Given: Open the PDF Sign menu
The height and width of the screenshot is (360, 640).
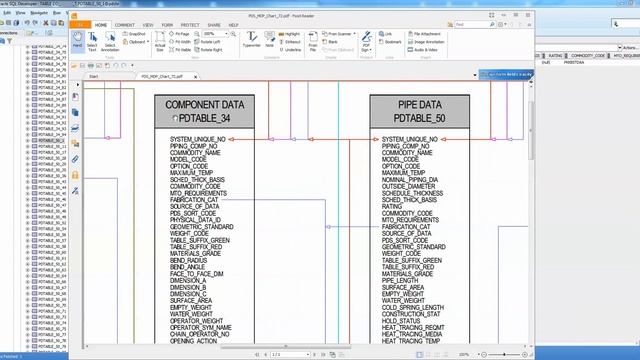Looking at the screenshot, I should pyautogui.click(x=366, y=41).
